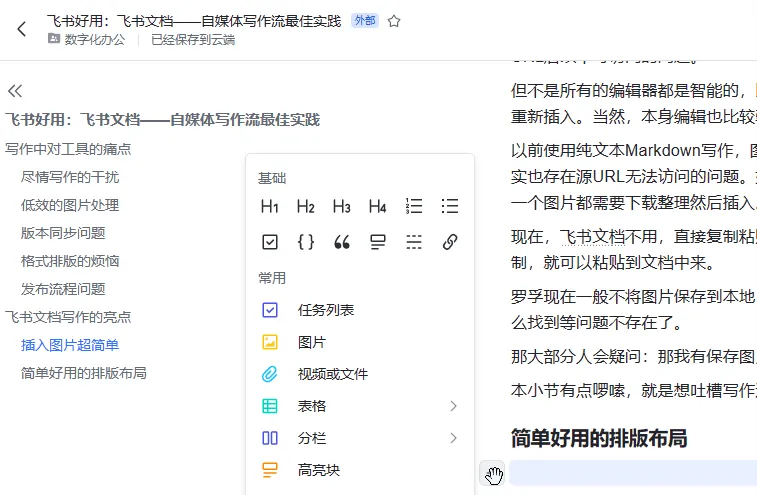Viewport: 757px width, 495px height.
Task: Insert a divider line
Action: pos(414,241)
